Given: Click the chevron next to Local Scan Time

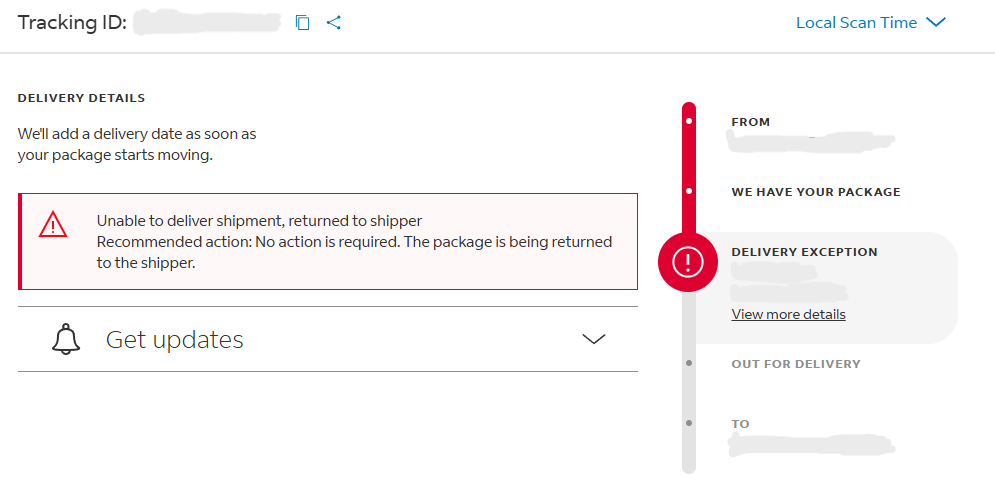Looking at the screenshot, I should pyautogui.click(x=936, y=23).
